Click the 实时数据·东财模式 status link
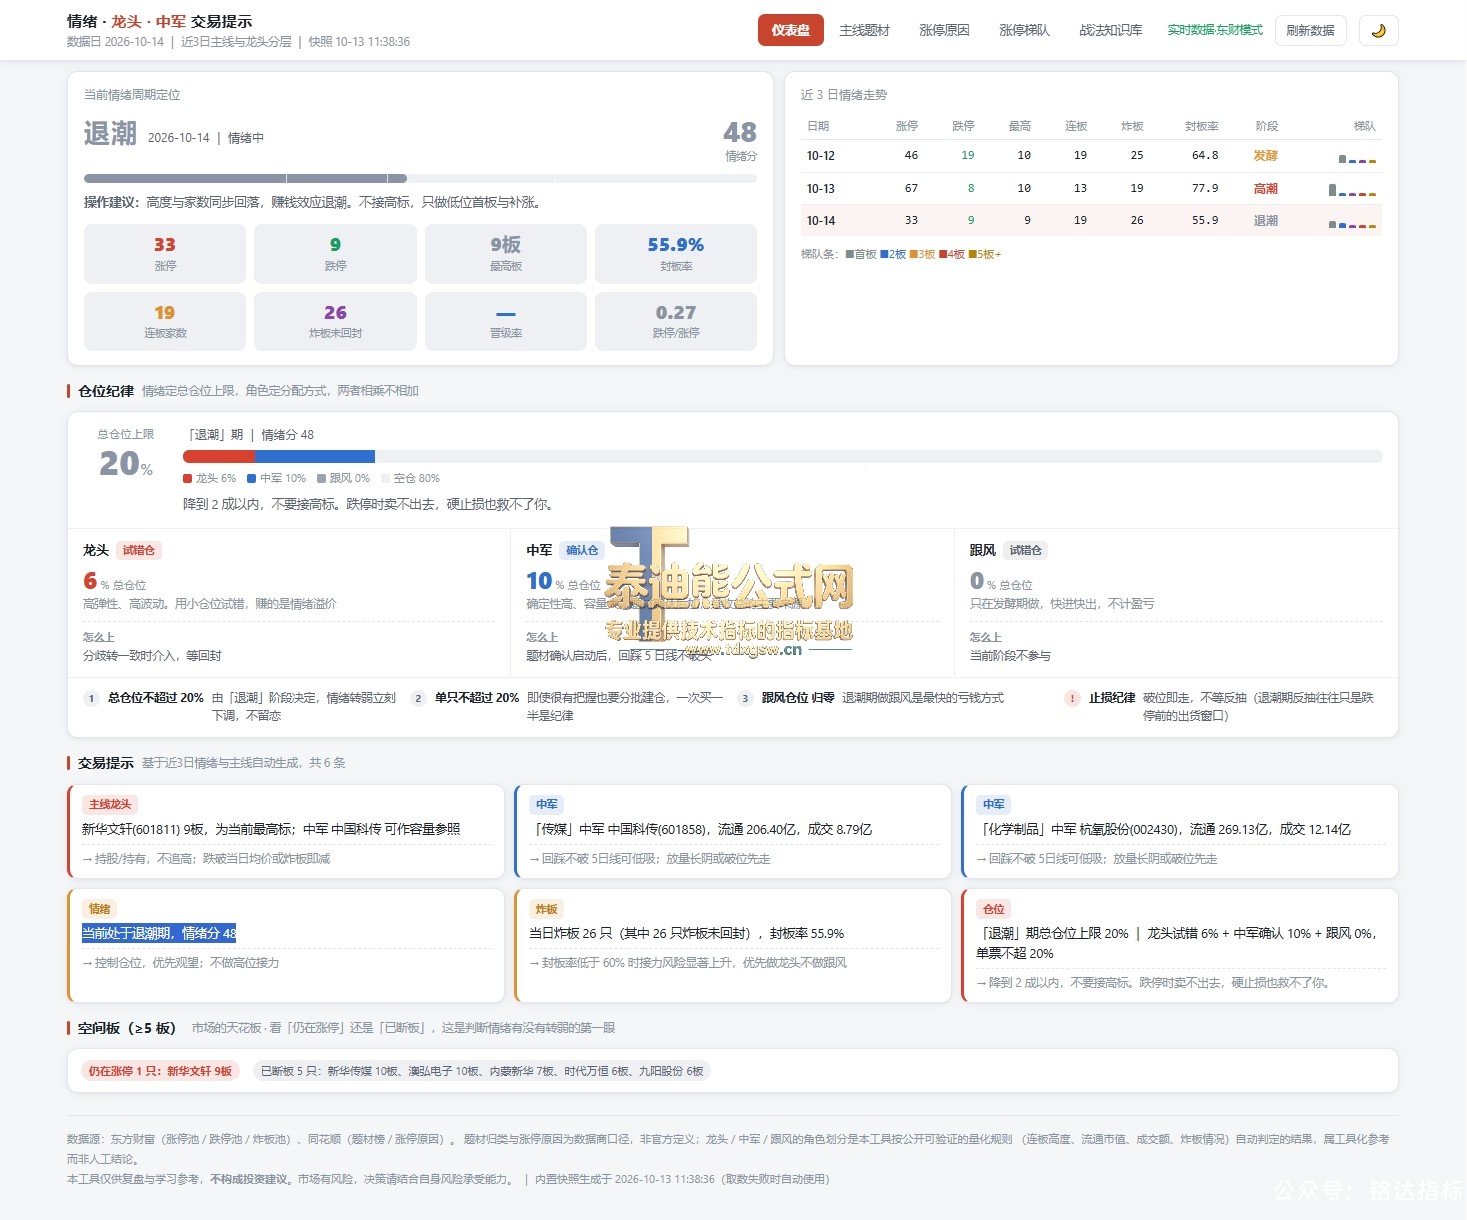Viewport: 1467px width, 1220px height. click(x=1215, y=30)
